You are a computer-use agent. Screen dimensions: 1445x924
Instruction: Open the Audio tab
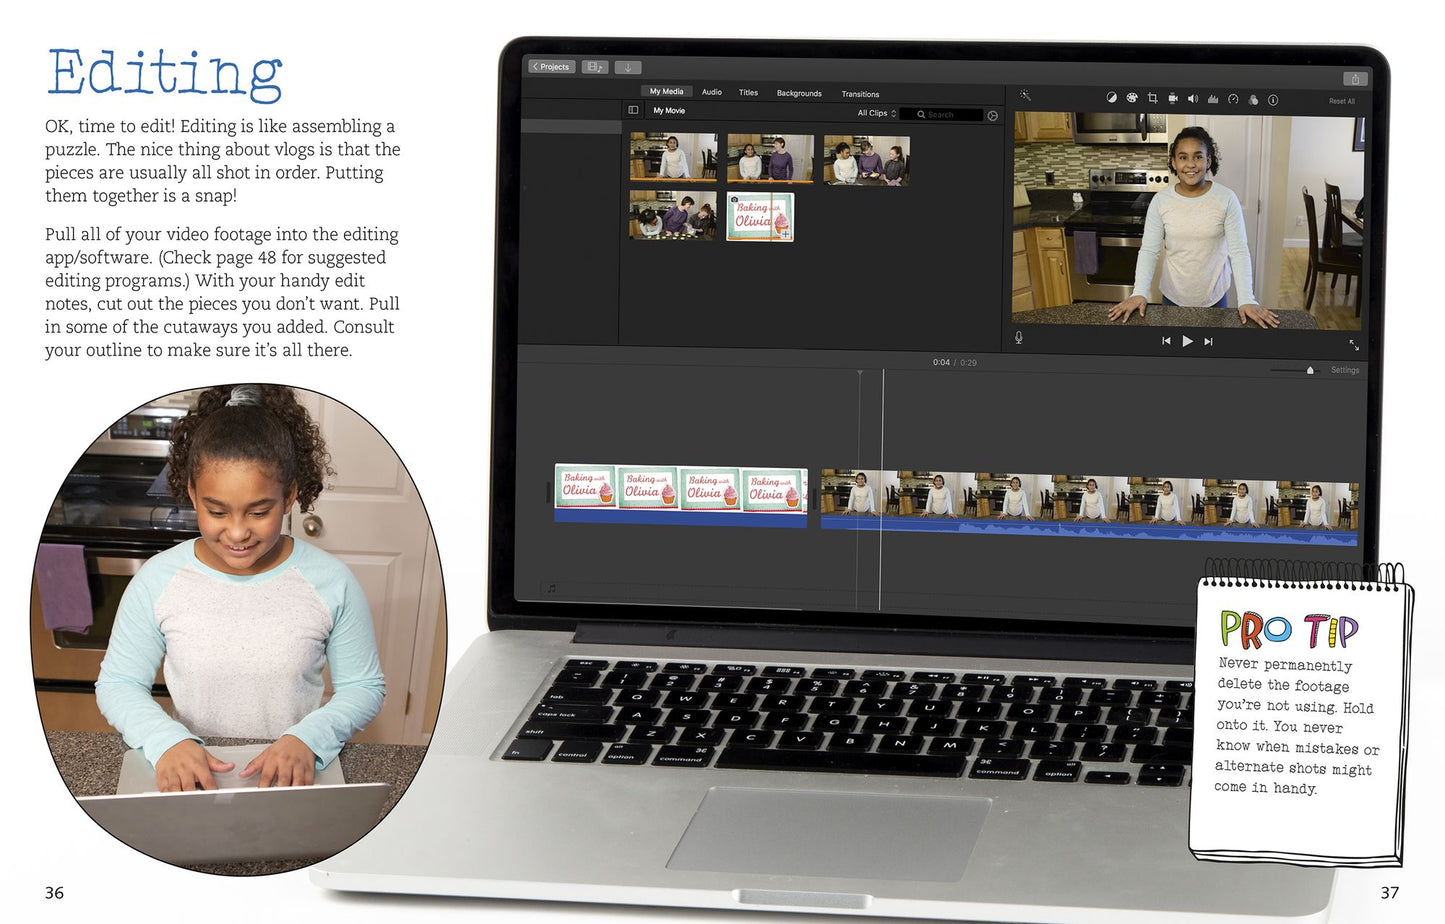tap(712, 92)
